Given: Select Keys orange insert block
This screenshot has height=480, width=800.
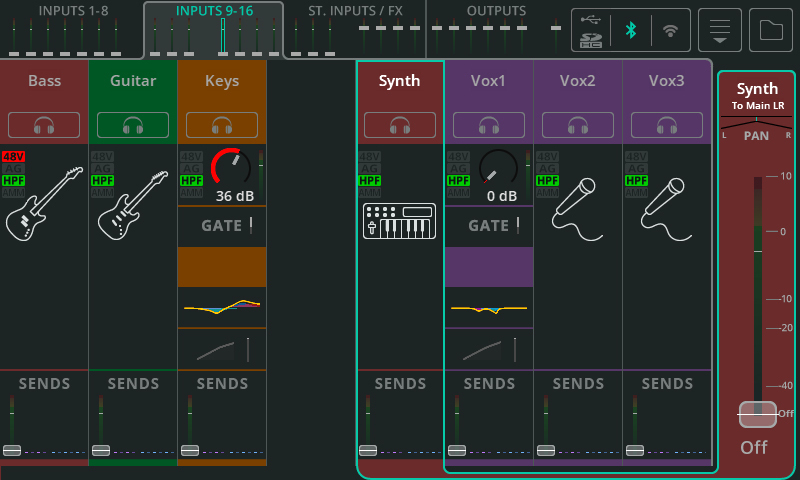Looking at the screenshot, I should 222,267.
